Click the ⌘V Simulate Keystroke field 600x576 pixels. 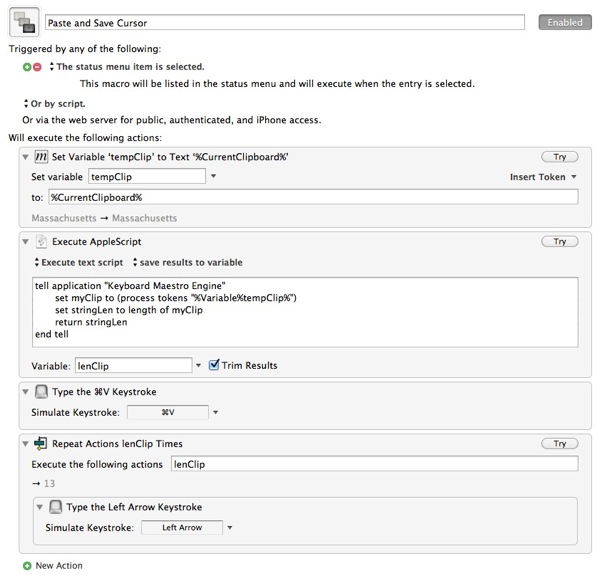168,412
